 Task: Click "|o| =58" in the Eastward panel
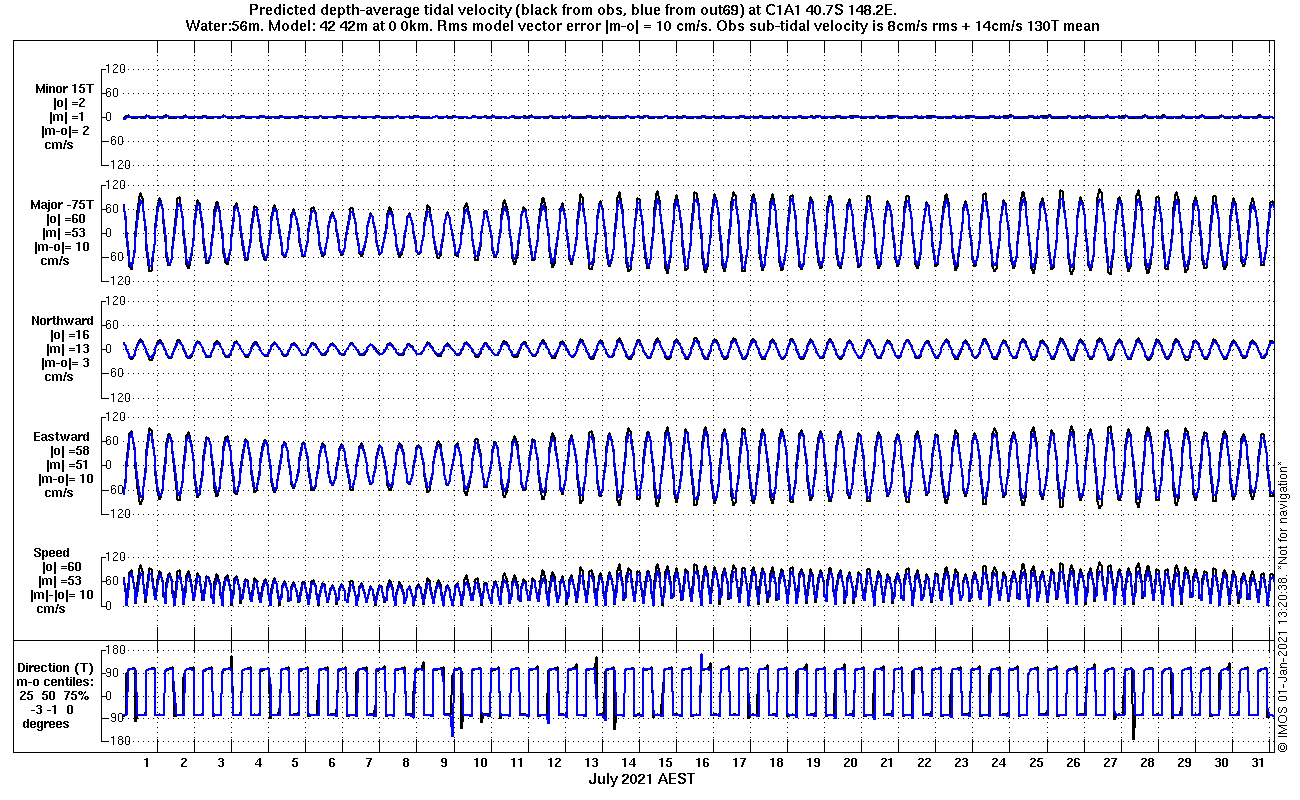[70, 451]
